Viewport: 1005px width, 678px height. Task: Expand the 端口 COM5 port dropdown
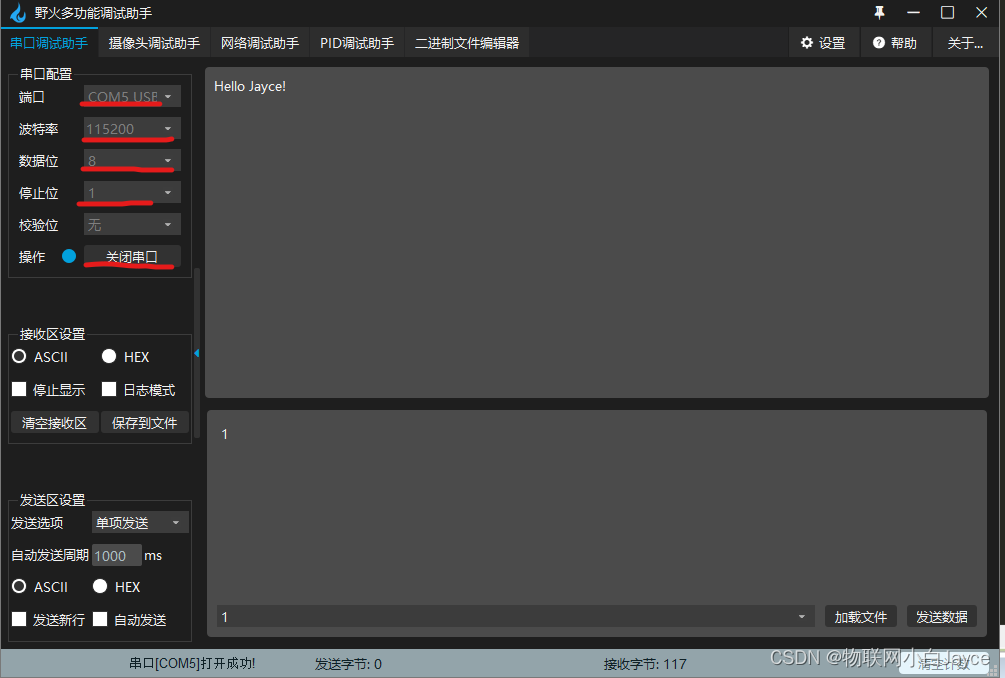coord(132,96)
